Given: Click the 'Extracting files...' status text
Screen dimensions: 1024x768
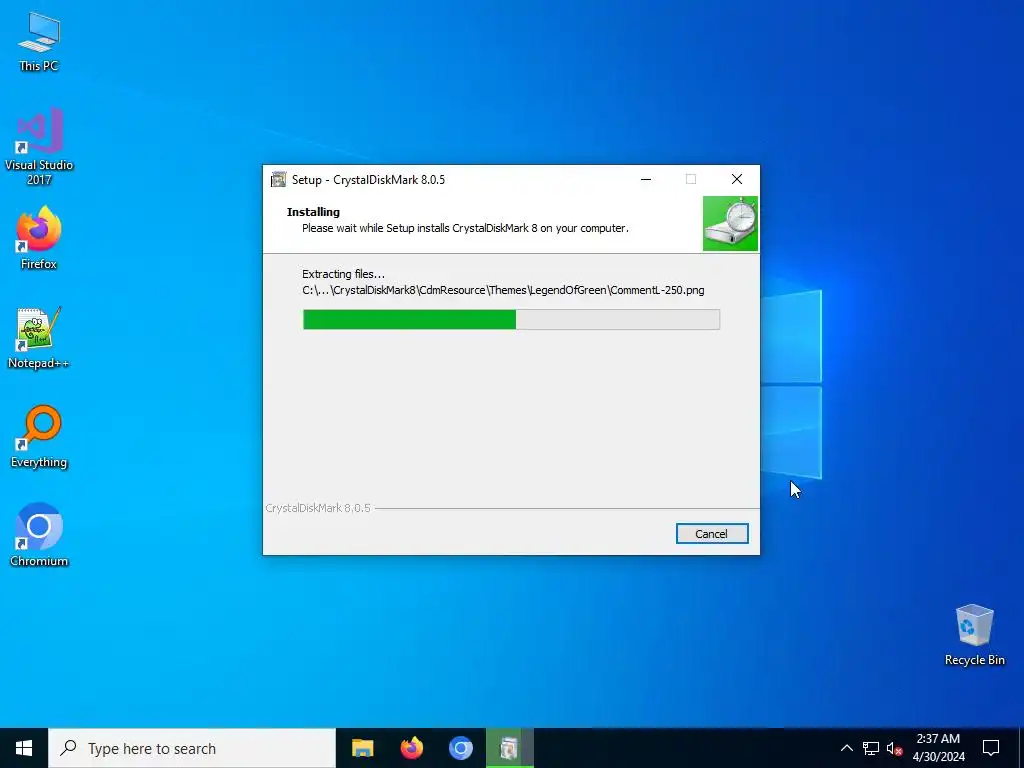Looking at the screenshot, I should [x=344, y=274].
